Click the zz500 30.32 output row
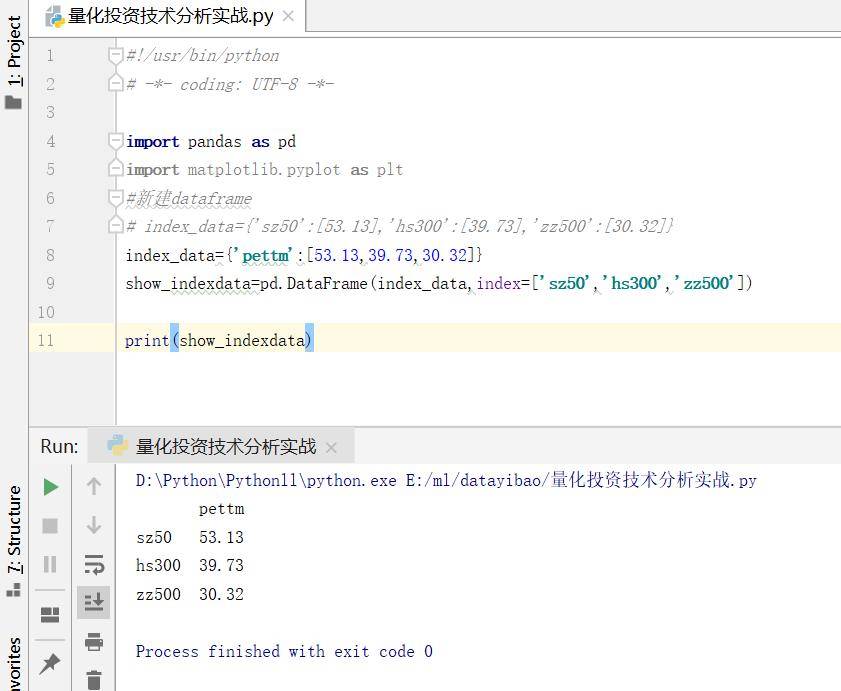This screenshot has width=841, height=691. click(x=190, y=594)
